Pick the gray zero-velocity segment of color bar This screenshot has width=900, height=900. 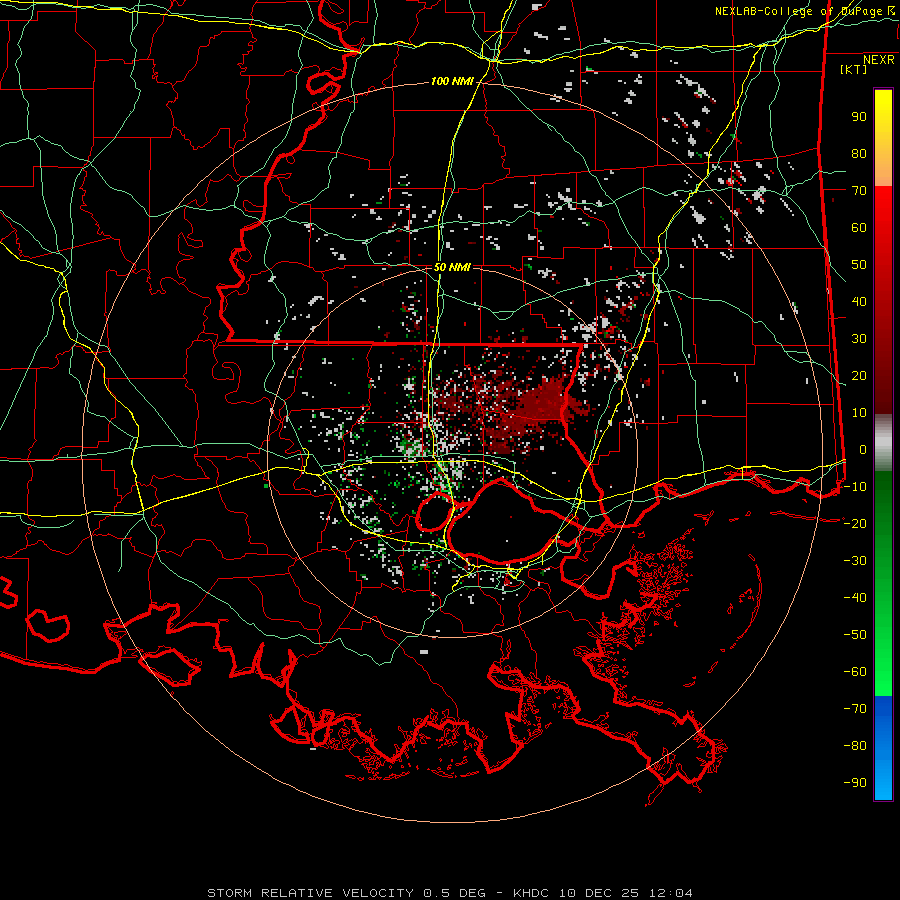(883, 443)
